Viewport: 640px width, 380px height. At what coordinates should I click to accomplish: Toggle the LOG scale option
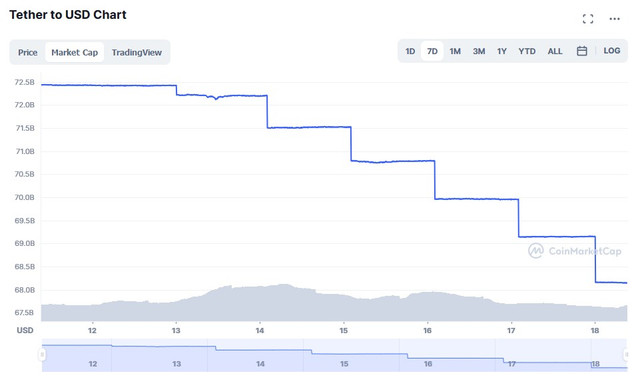[611, 51]
